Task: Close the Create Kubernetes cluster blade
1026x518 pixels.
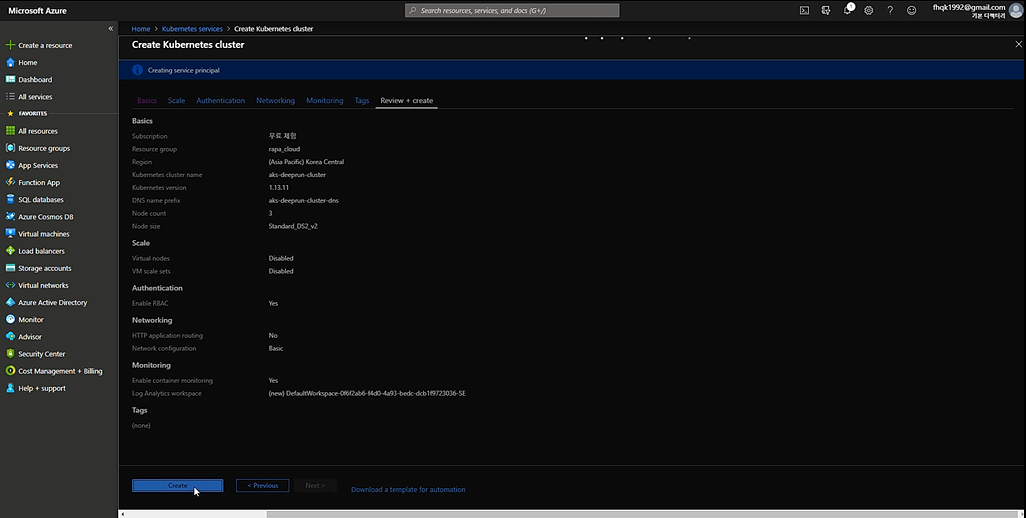Action: [1018, 44]
